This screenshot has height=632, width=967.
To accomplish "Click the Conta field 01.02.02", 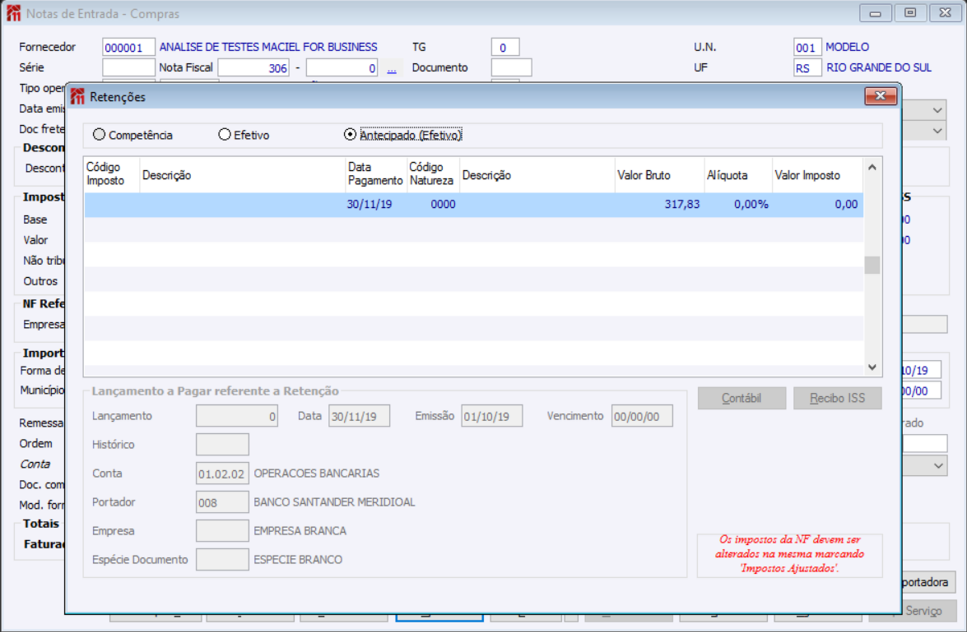I will point(223,474).
